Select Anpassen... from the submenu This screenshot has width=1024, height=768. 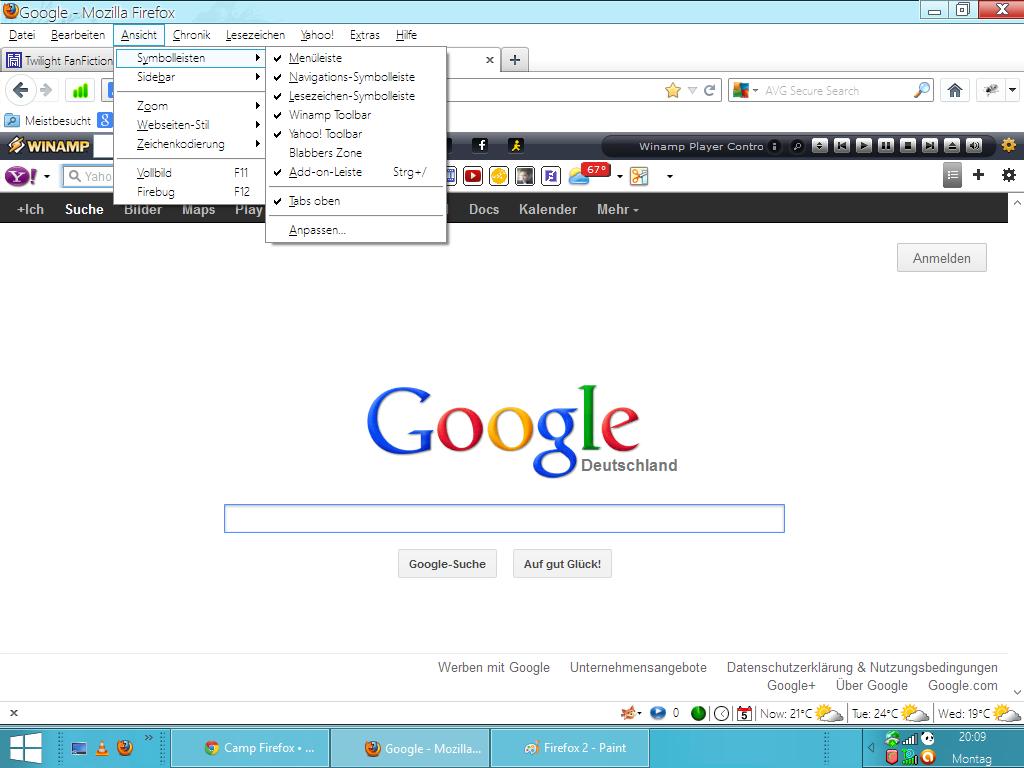pos(317,230)
